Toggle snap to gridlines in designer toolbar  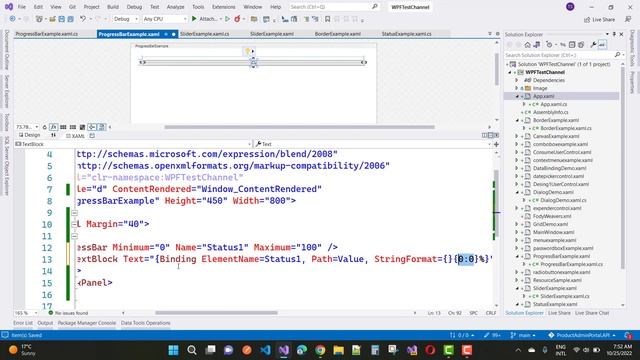coord(73,127)
